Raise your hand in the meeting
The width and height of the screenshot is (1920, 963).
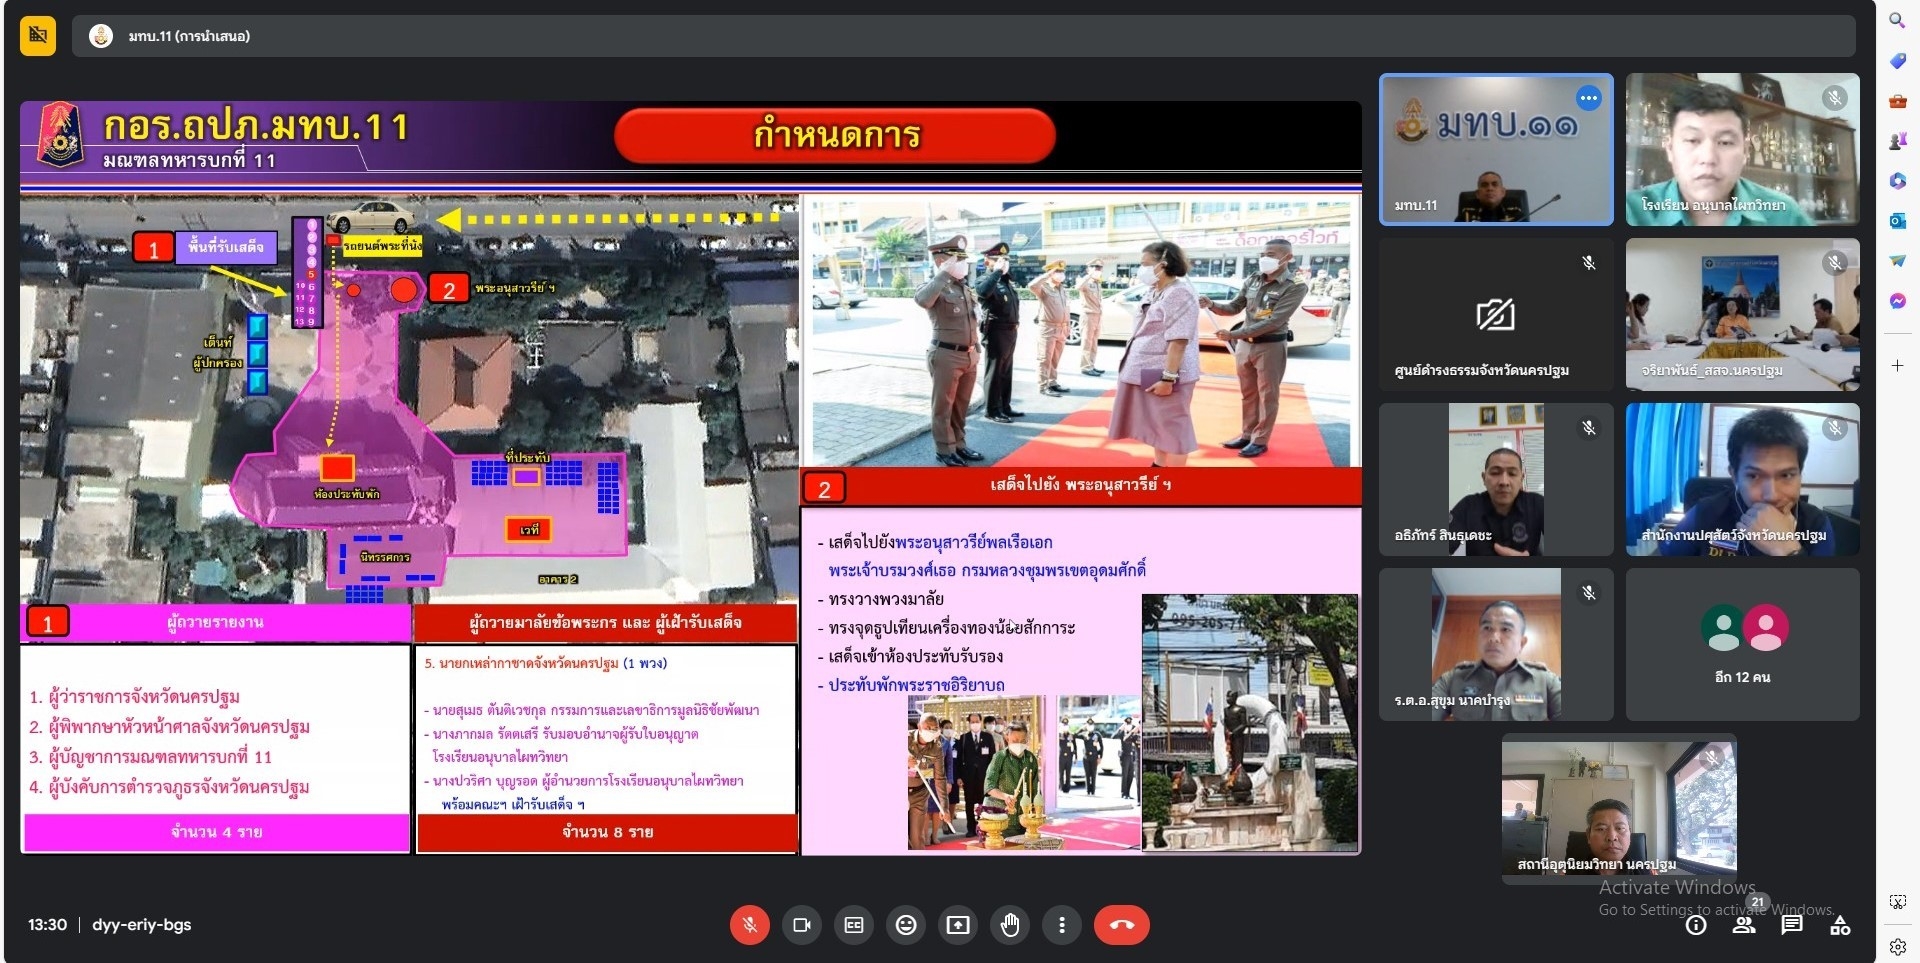tap(1010, 925)
